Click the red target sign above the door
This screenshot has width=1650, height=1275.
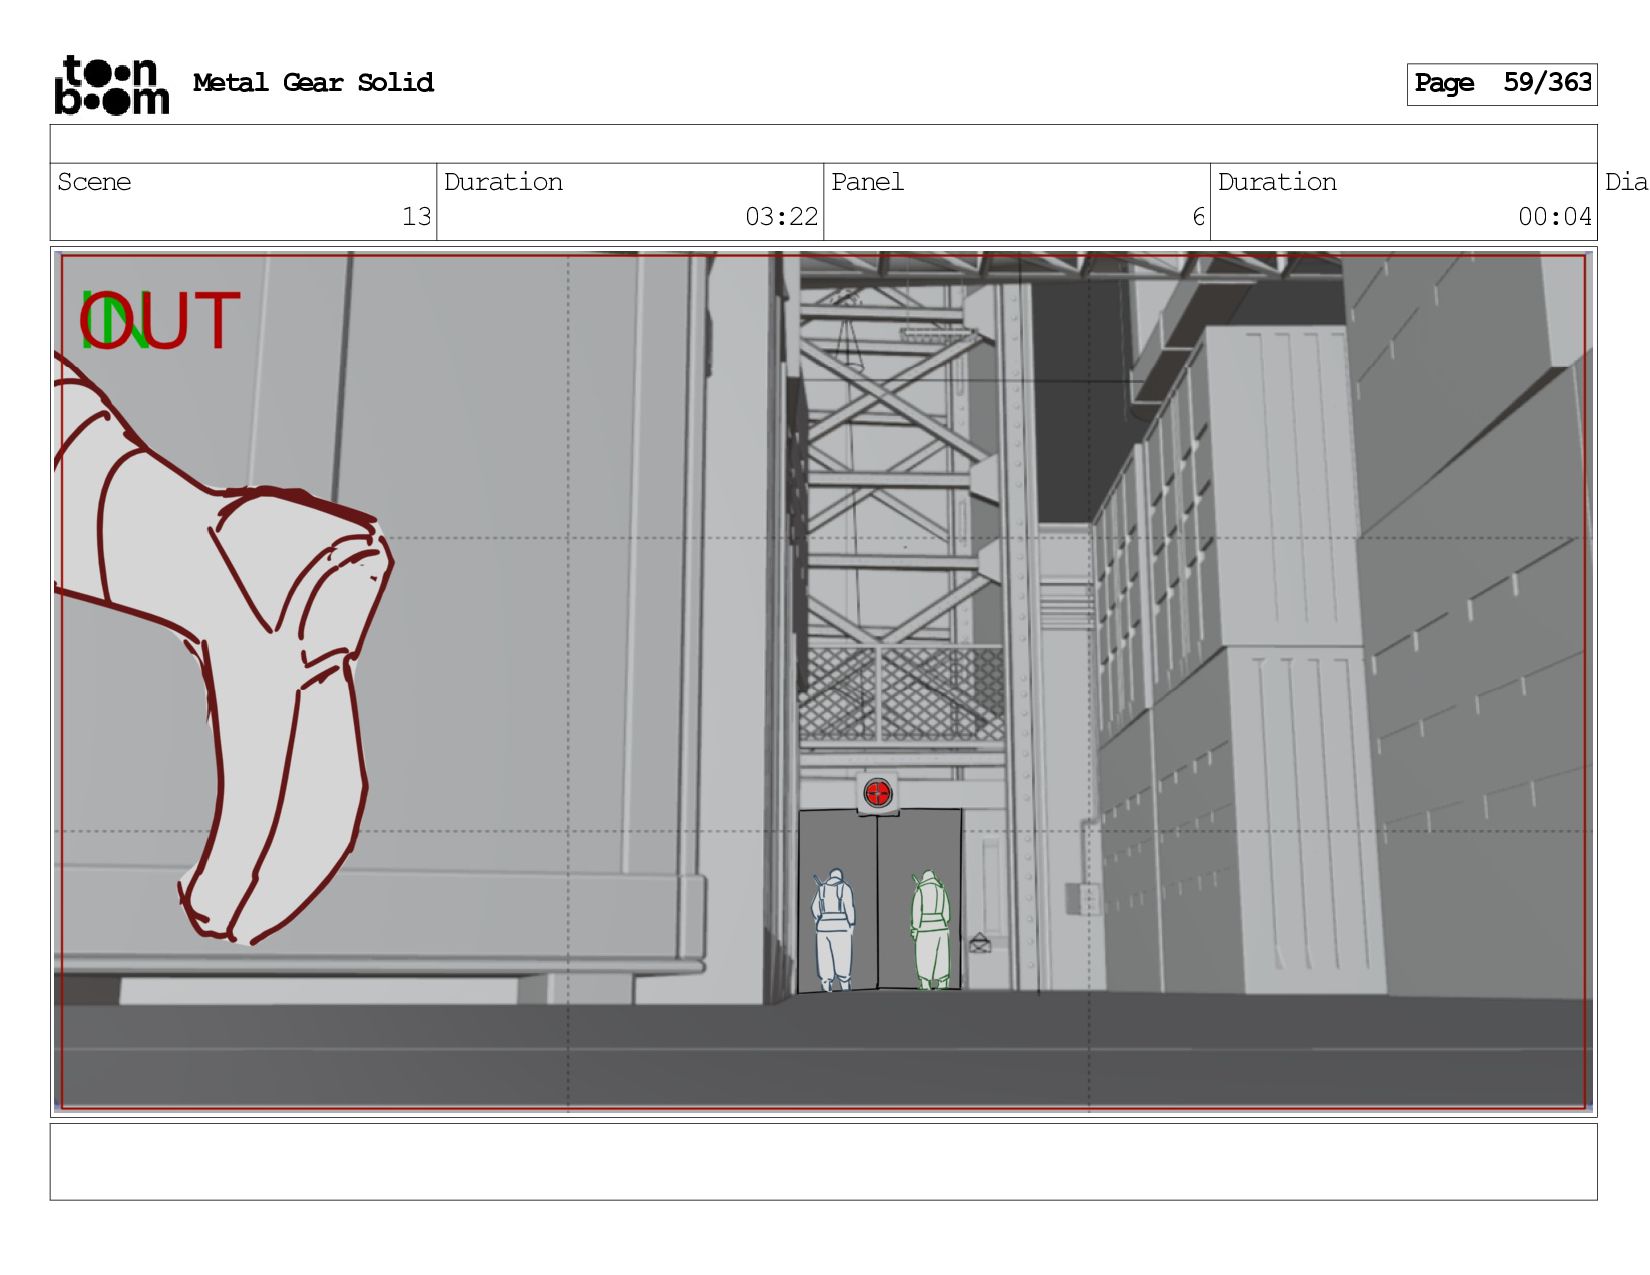point(877,794)
